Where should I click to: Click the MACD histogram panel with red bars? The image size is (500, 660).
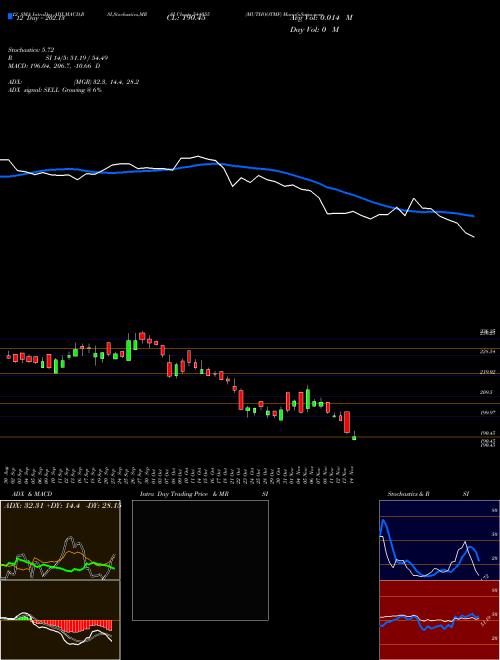60,620
